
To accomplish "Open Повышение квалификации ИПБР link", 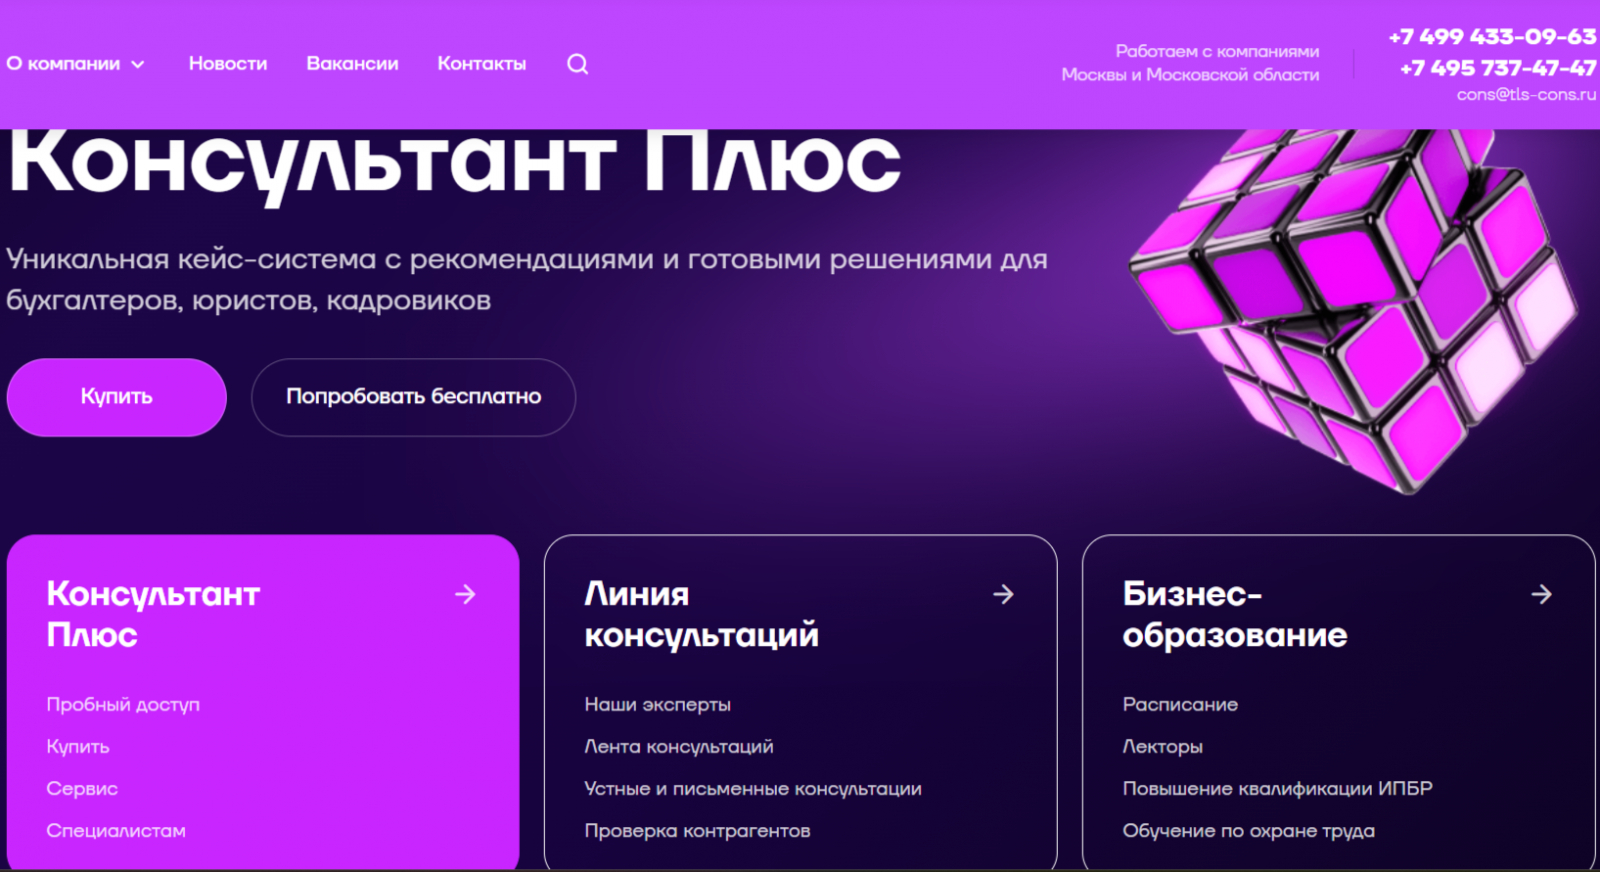I will [x=1277, y=789].
